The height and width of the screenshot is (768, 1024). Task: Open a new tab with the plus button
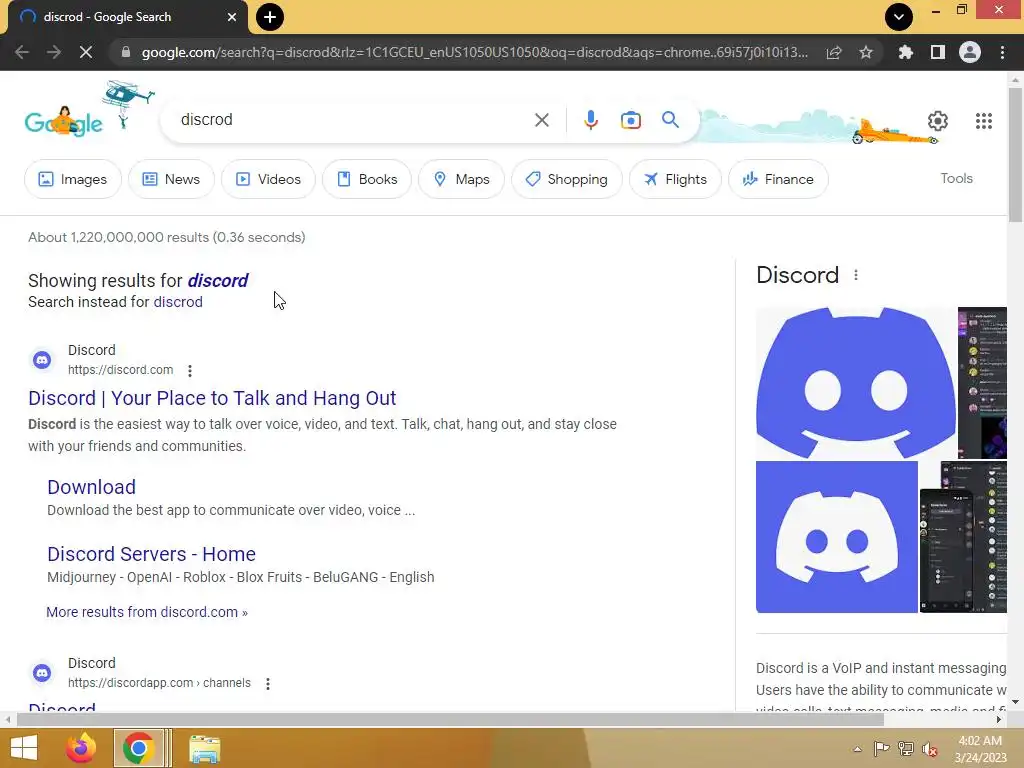(270, 17)
